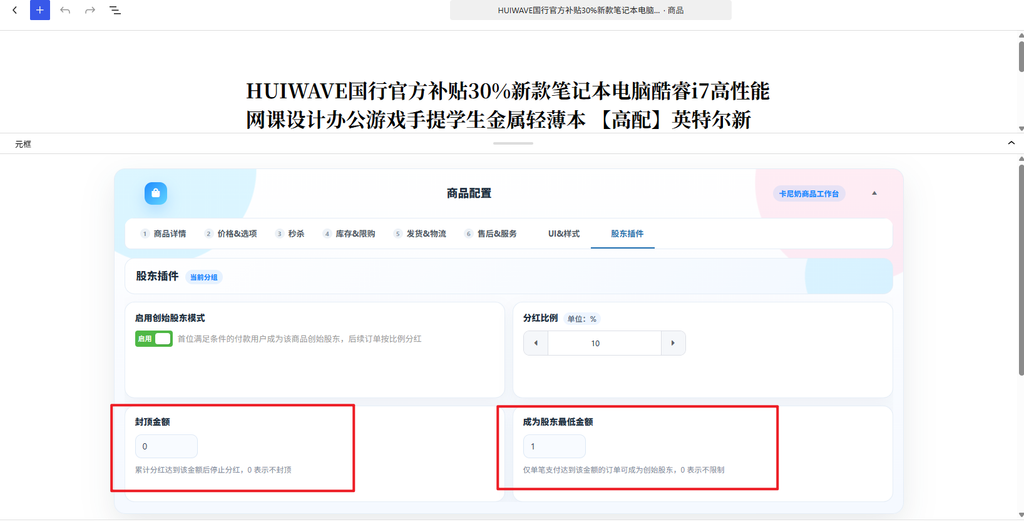Image resolution: width=1024 pixels, height=524 pixels.
Task: Collapse the 商品配置 panel triangle
Action: pyautogui.click(x=874, y=193)
